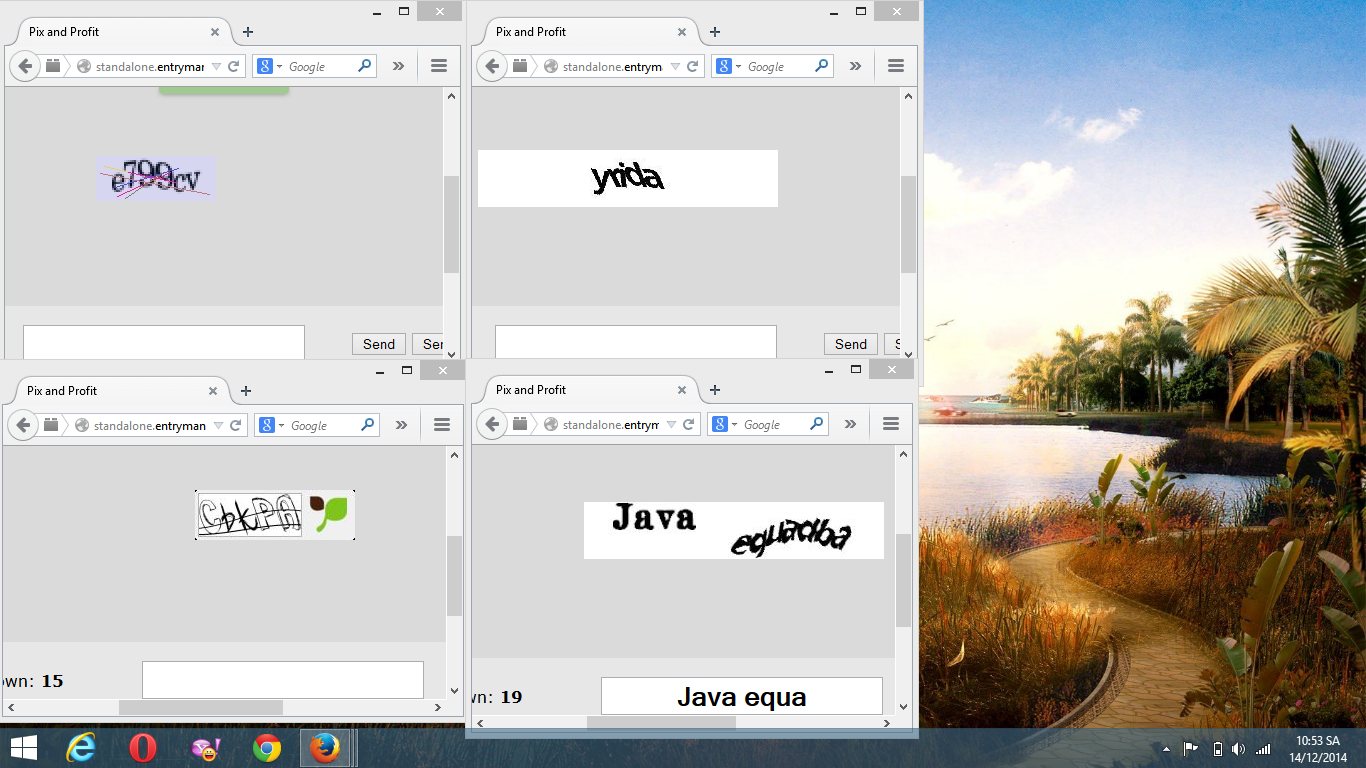Click the vertical scrollbar thumb in the yrida window
This screenshot has height=768, width=1366.
click(908, 225)
